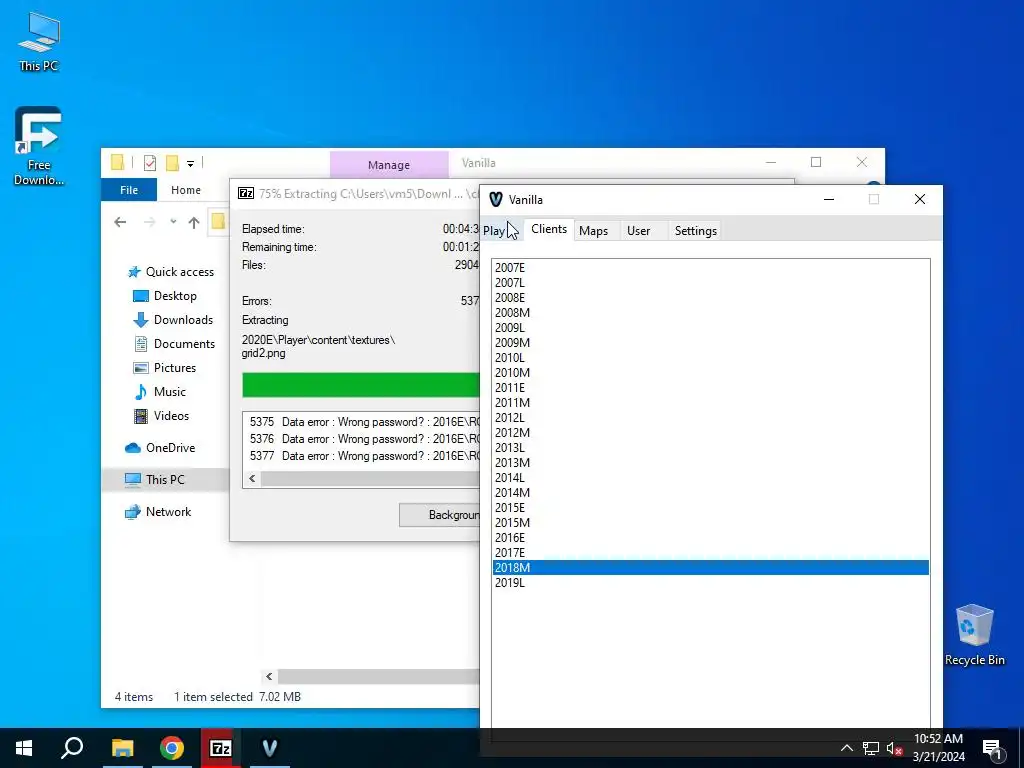The image size is (1024, 768).
Task: Select client 2007L in list
Action: point(711,283)
